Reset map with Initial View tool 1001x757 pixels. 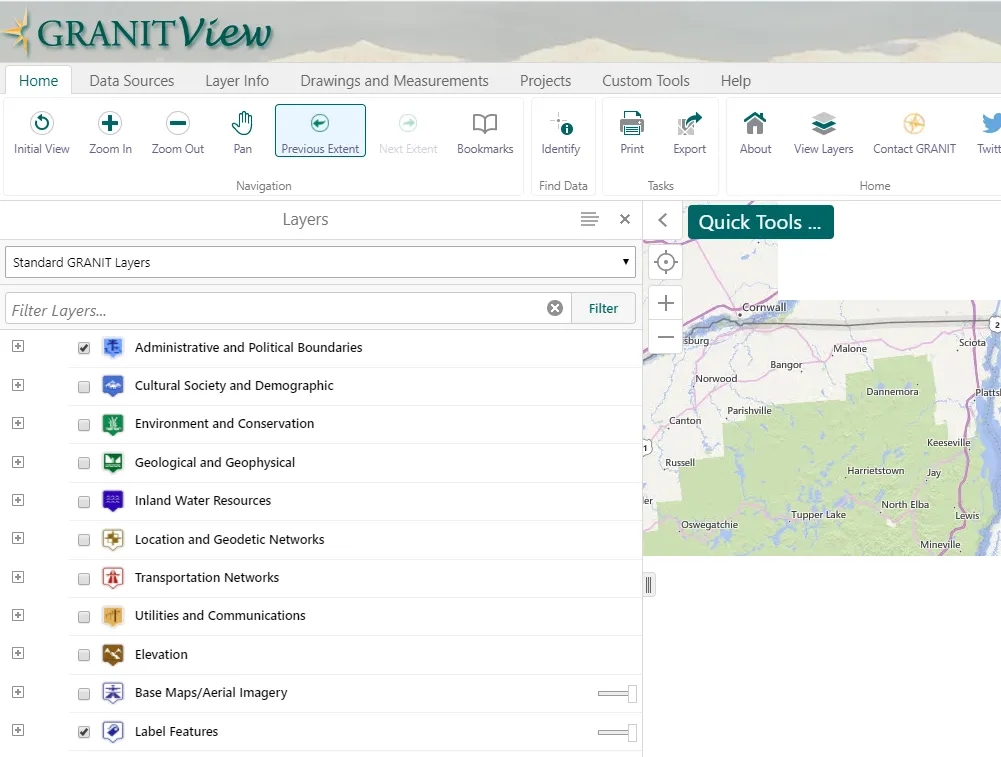click(x=41, y=132)
